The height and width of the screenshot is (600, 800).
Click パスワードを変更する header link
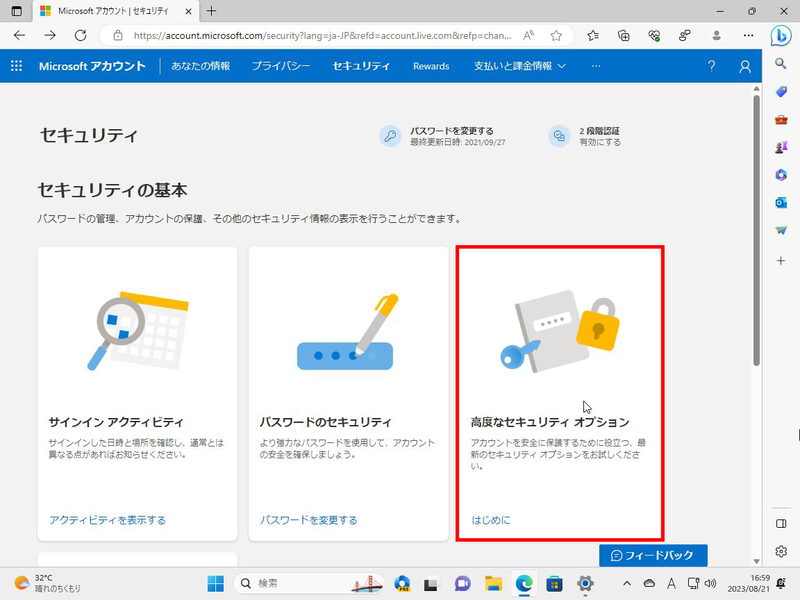tap(452, 131)
